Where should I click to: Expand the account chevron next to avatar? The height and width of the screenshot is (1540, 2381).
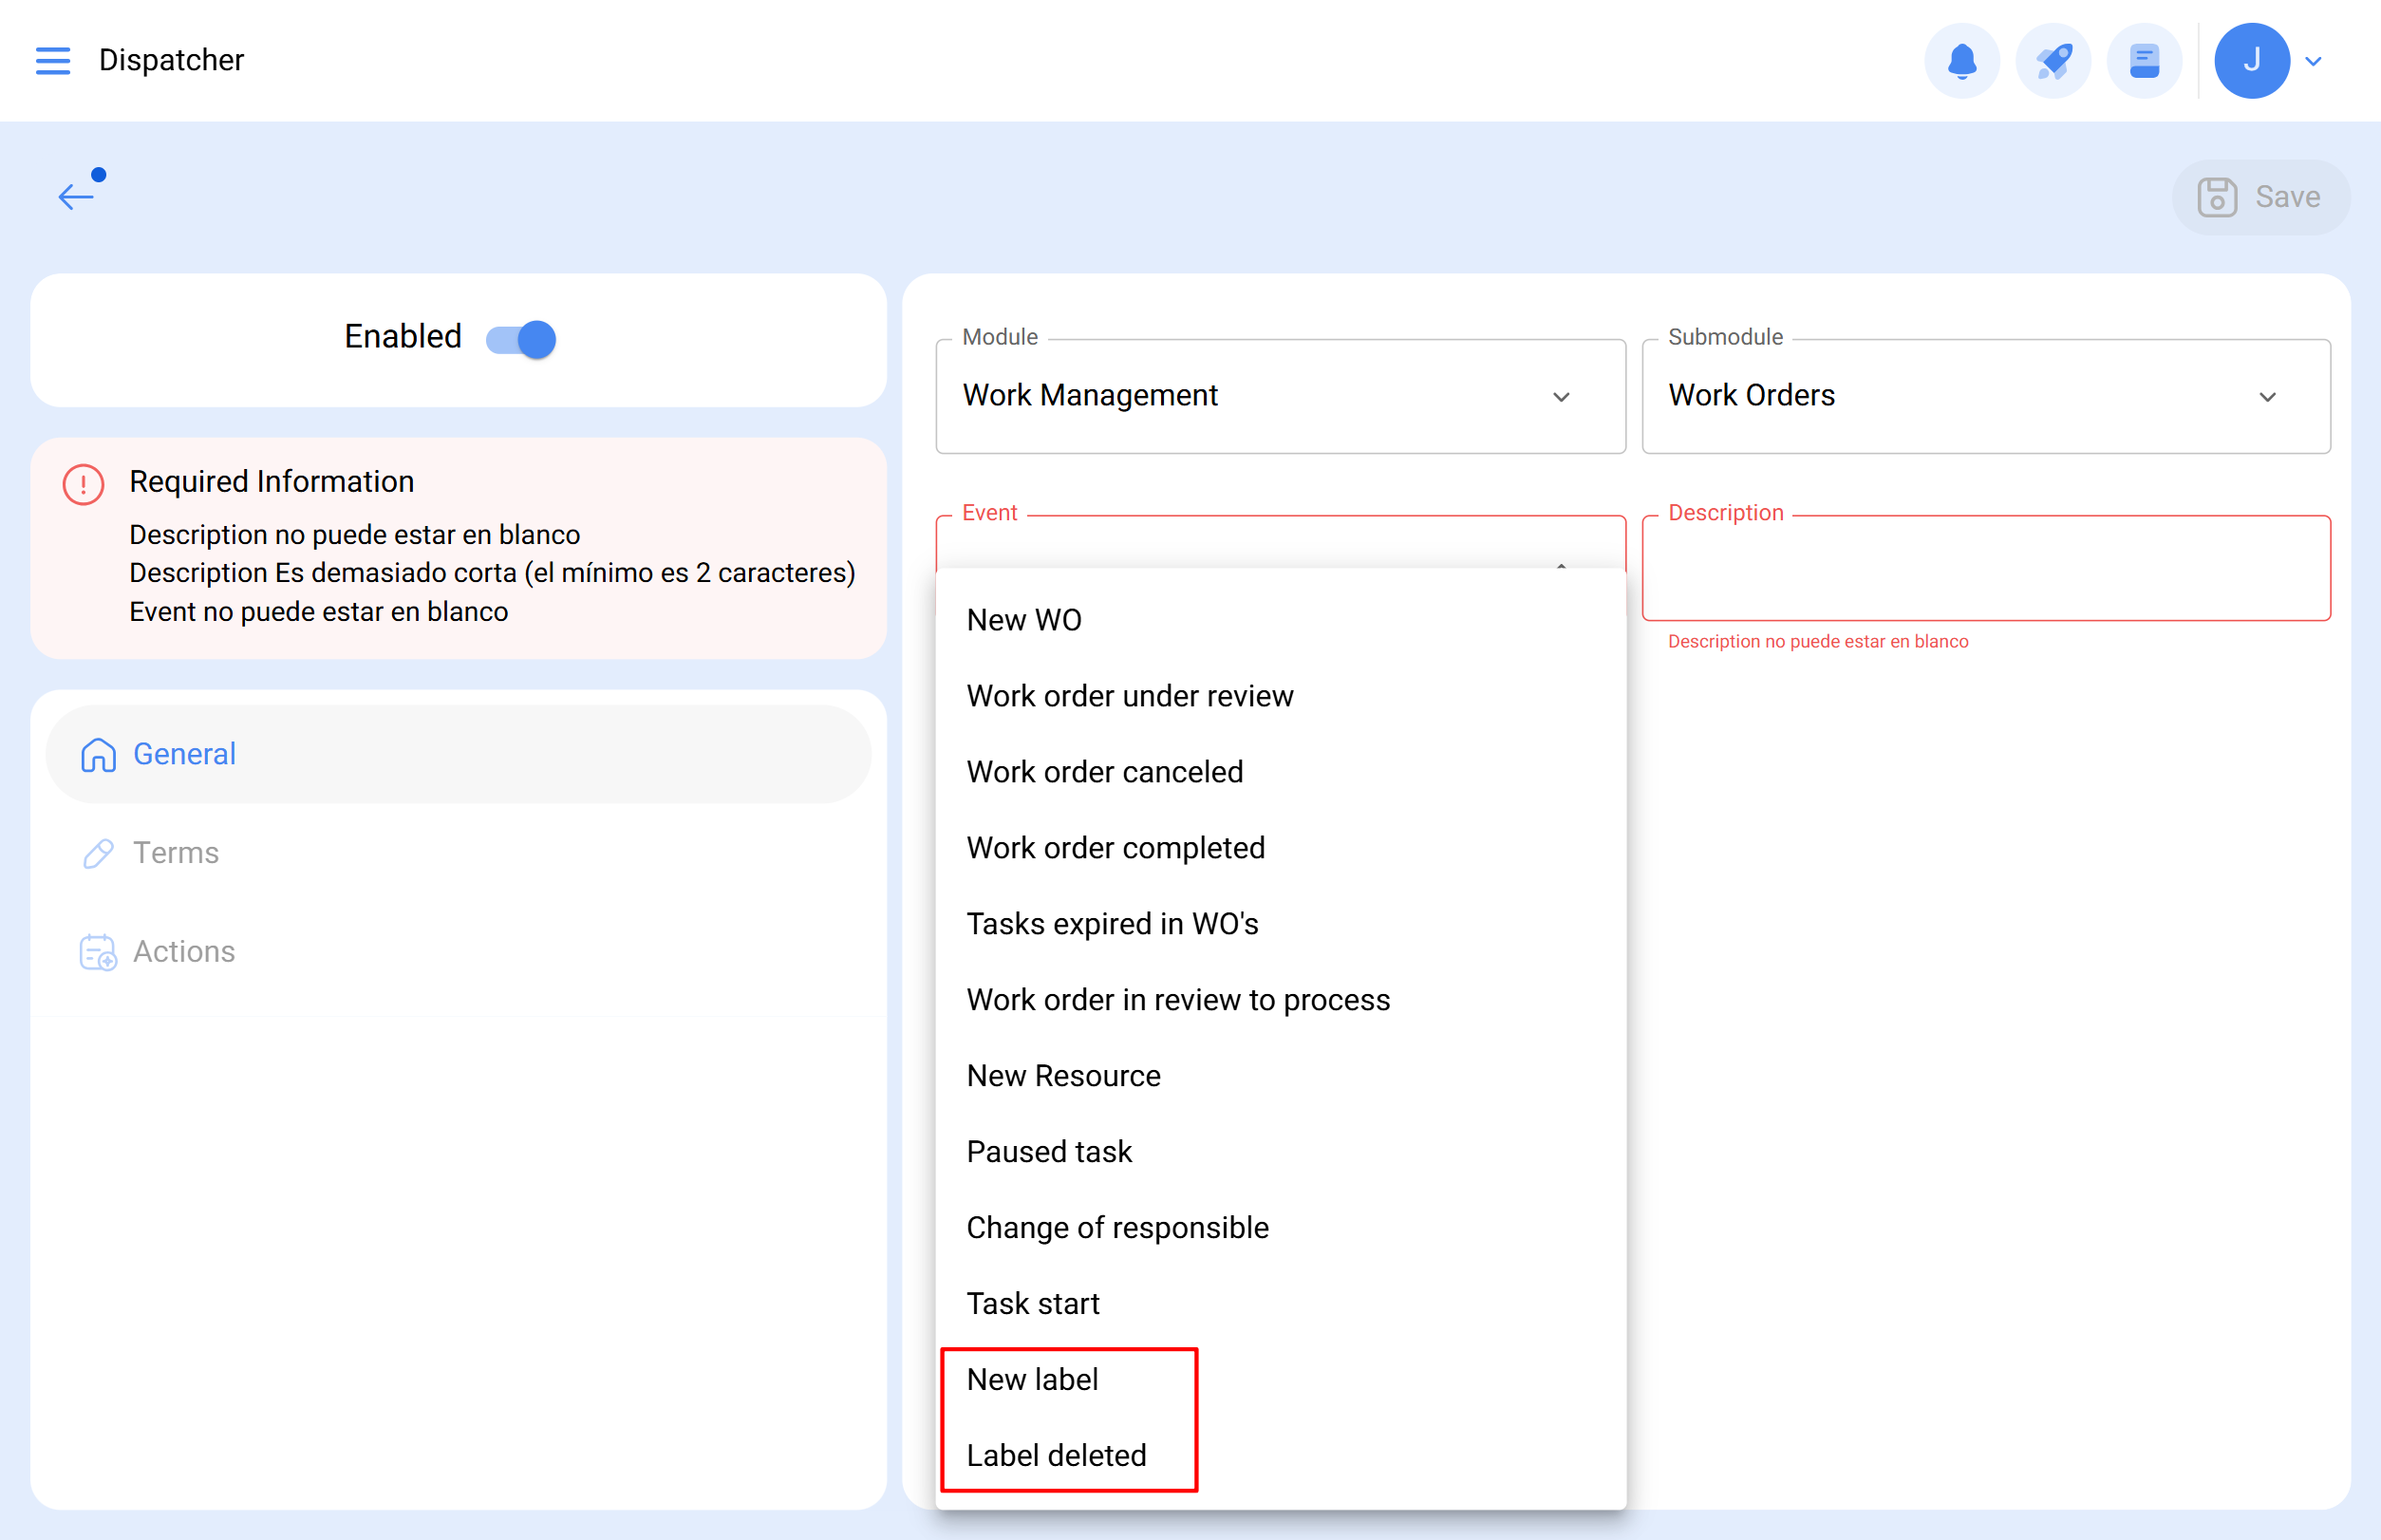2313,61
